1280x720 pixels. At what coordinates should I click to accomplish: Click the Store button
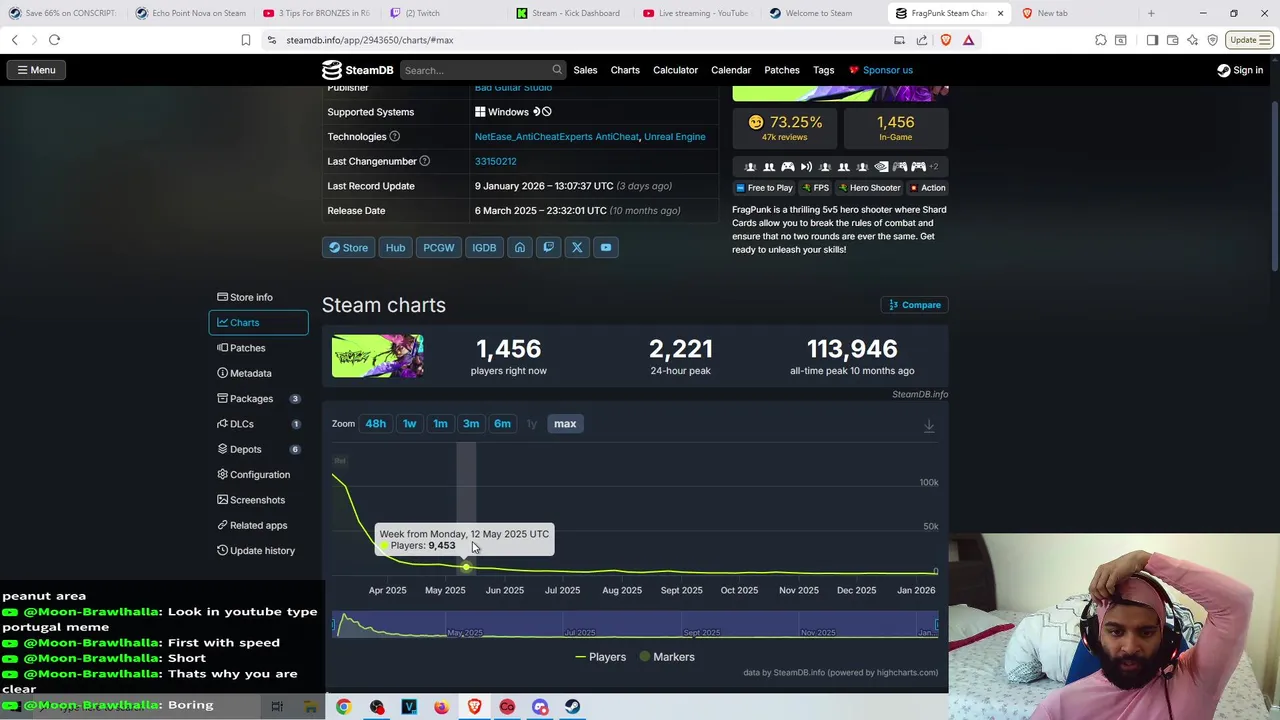click(348, 248)
